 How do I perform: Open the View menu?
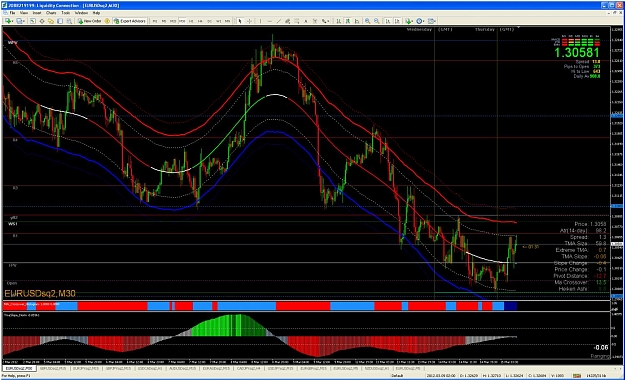(24, 13)
